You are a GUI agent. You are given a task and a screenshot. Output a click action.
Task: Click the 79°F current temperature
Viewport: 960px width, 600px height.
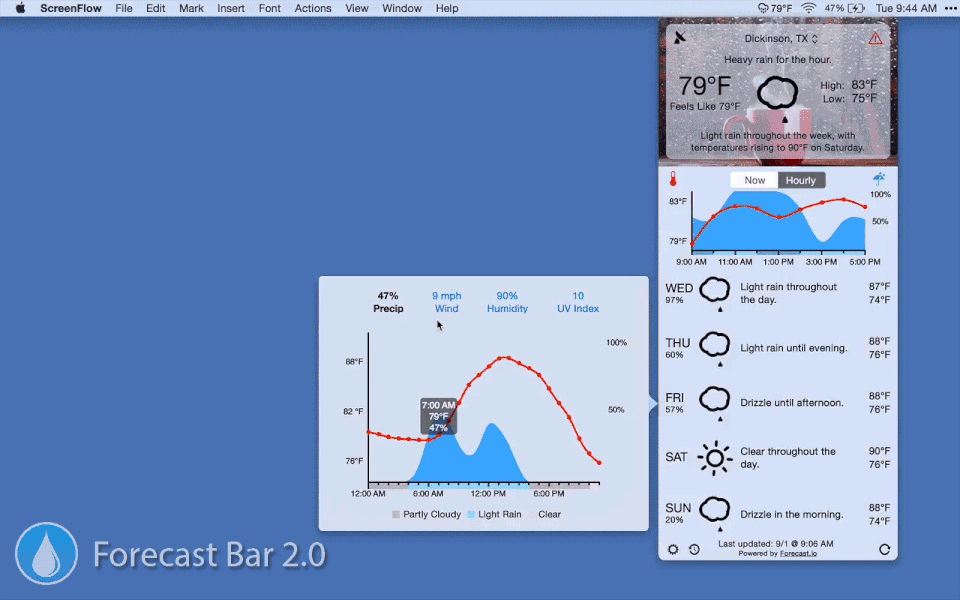[x=705, y=86]
